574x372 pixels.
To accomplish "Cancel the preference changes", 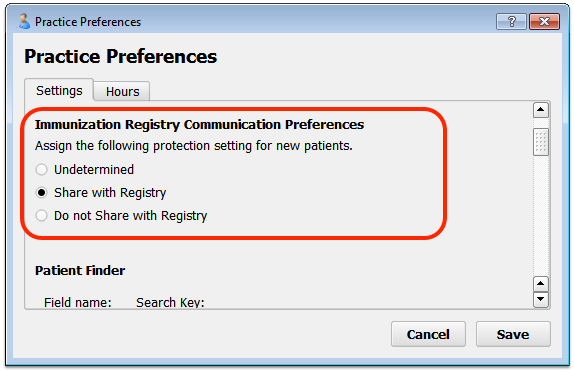I will click(x=428, y=334).
